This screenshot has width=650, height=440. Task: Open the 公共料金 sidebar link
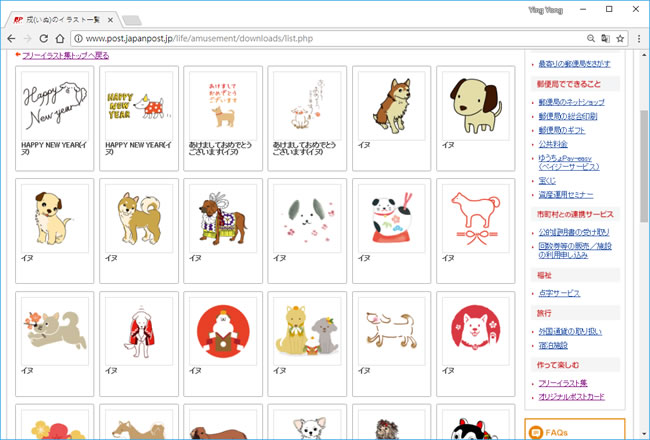point(553,144)
